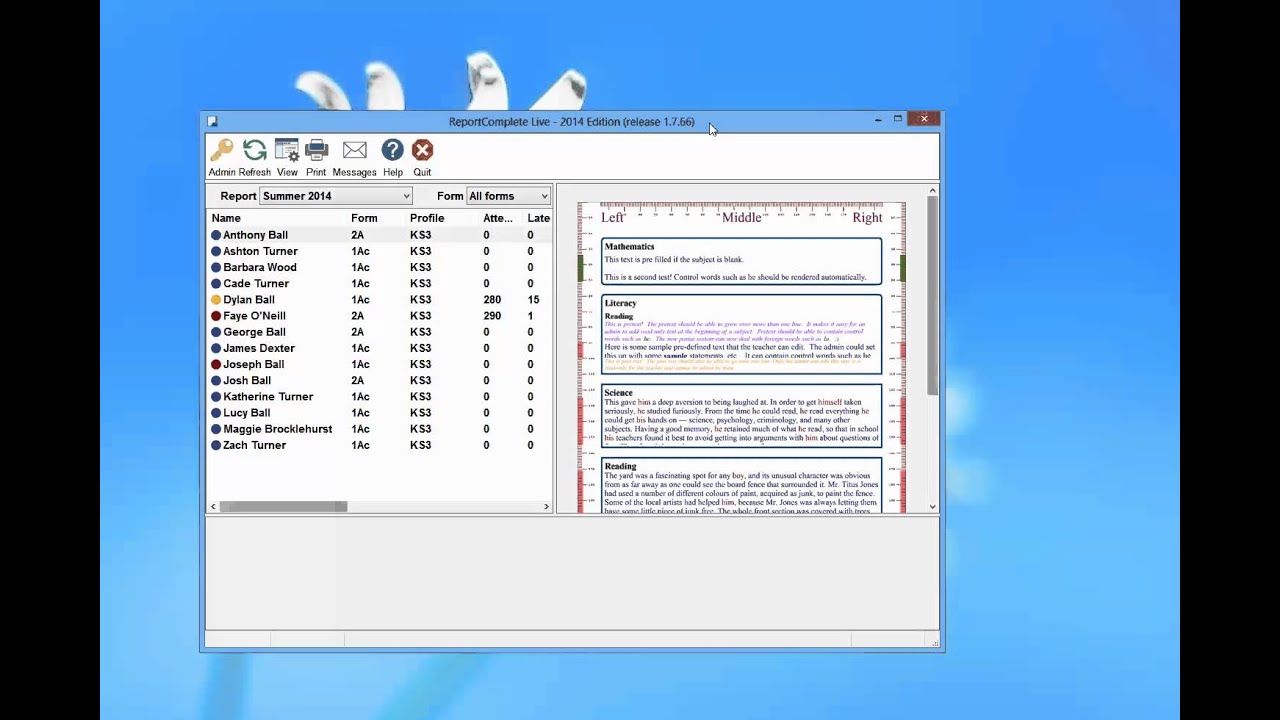Click the late count 15

pyautogui.click(x=534, y=300)
